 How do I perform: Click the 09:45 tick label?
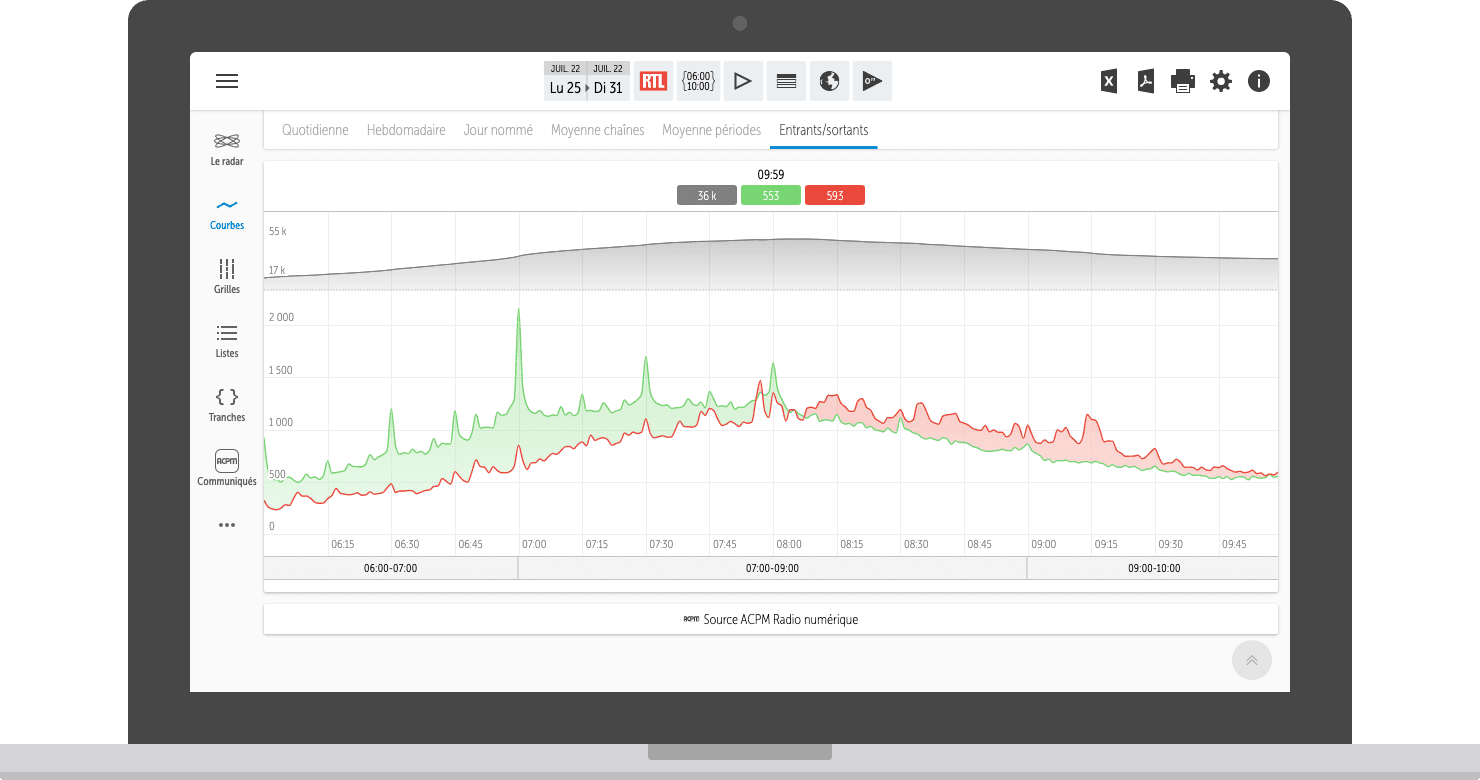tap(1234, 545)
